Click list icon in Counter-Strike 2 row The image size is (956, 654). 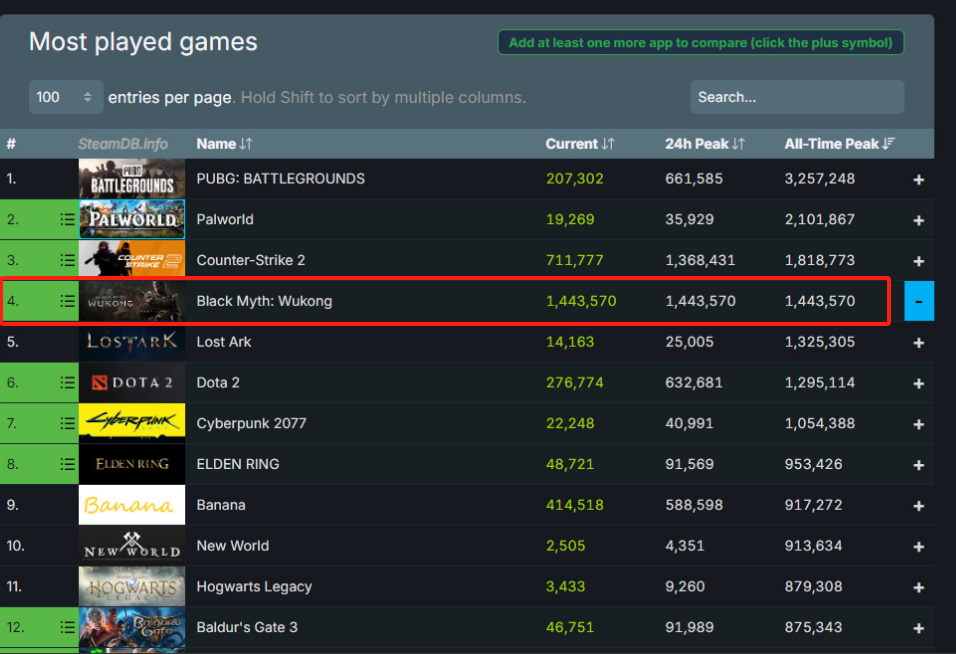click(68, 260)
